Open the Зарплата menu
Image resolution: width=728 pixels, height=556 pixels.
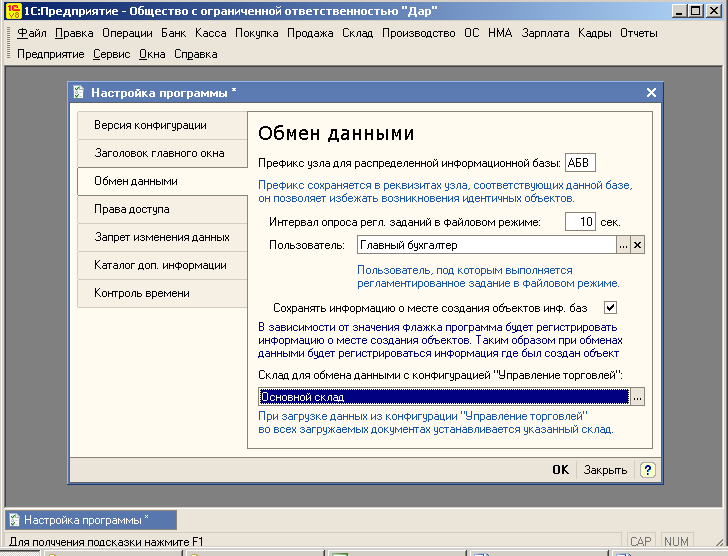(545, 33)
